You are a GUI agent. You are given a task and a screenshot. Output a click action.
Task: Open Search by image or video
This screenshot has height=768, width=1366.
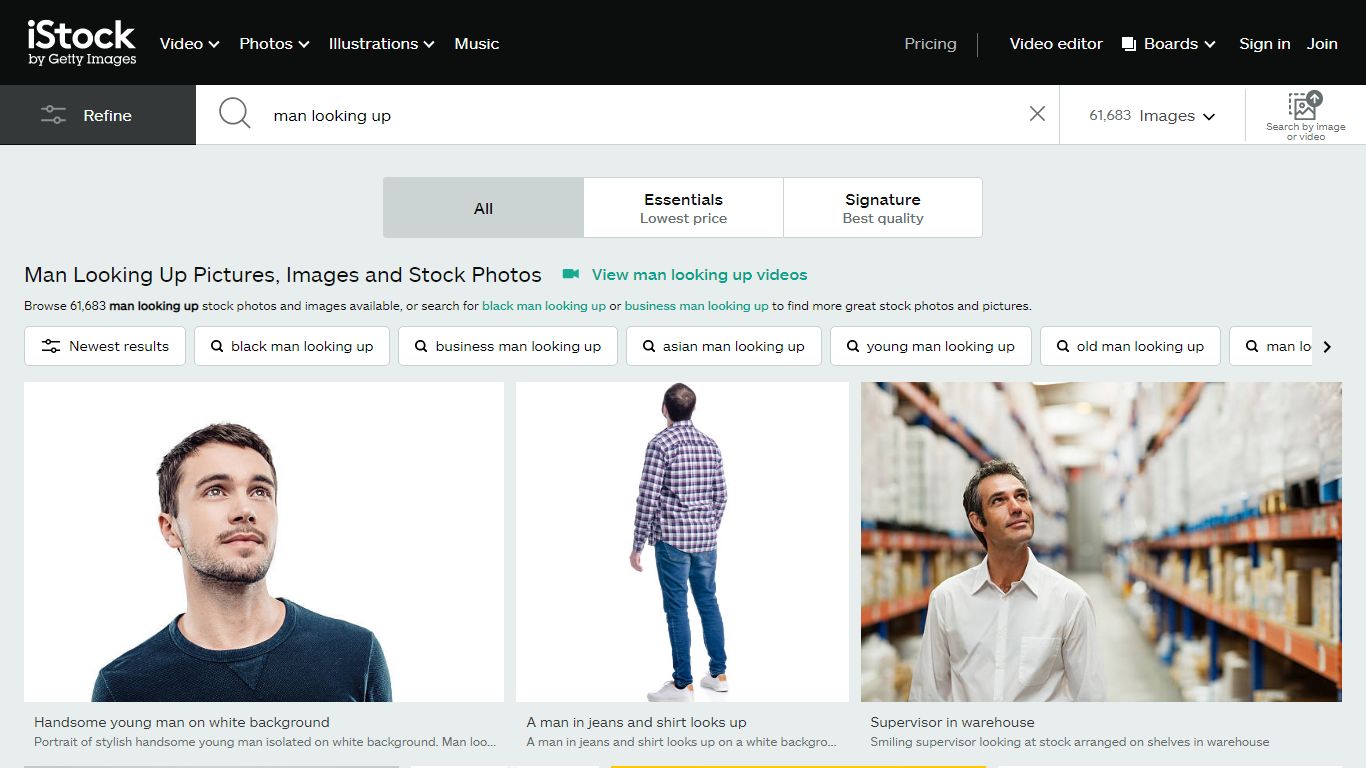pos(1305,115)
